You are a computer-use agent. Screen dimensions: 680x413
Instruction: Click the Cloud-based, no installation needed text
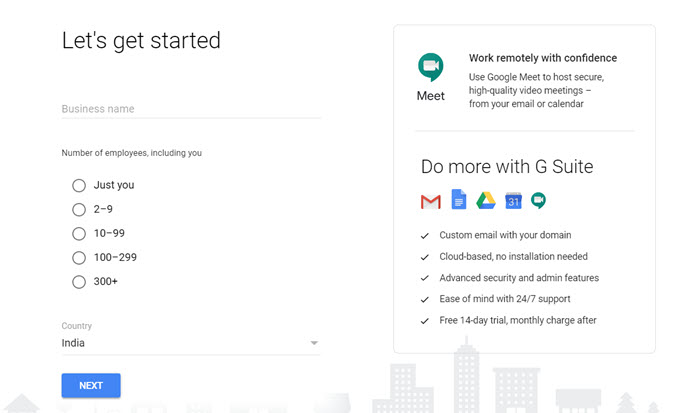pos(513,256)
